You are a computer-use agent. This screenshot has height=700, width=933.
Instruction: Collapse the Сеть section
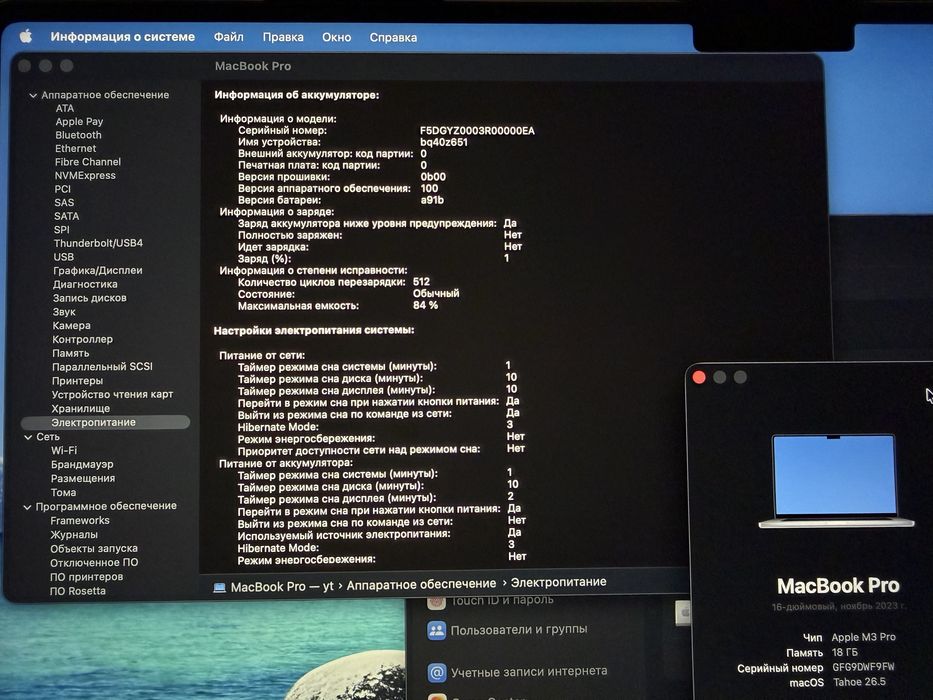click(28, 437)
